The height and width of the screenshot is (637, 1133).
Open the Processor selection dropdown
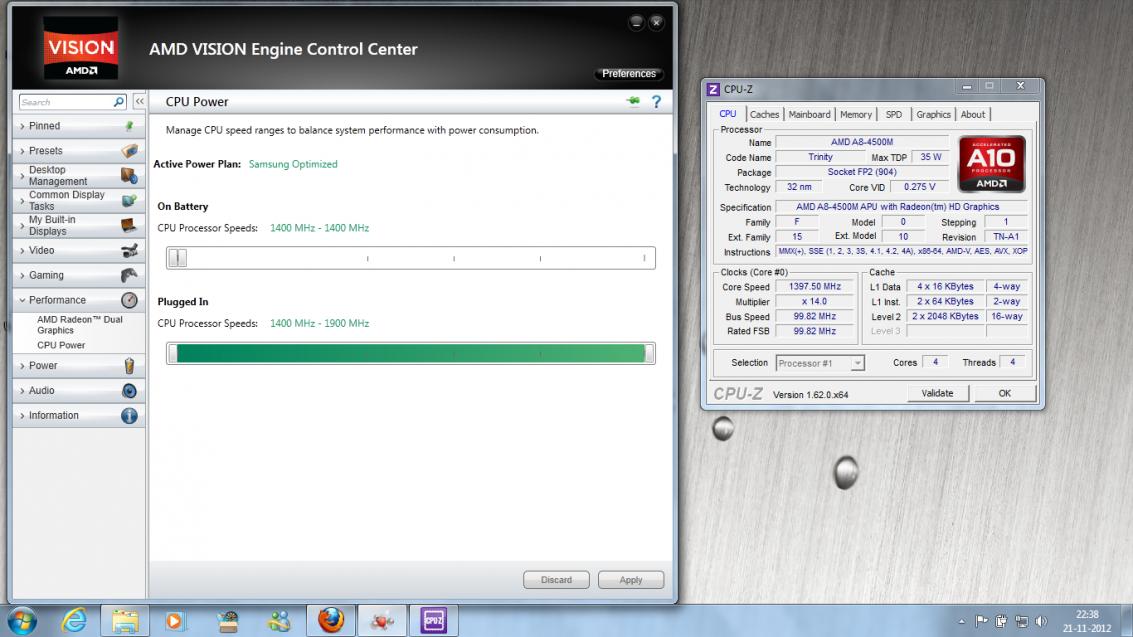[820, 363]
